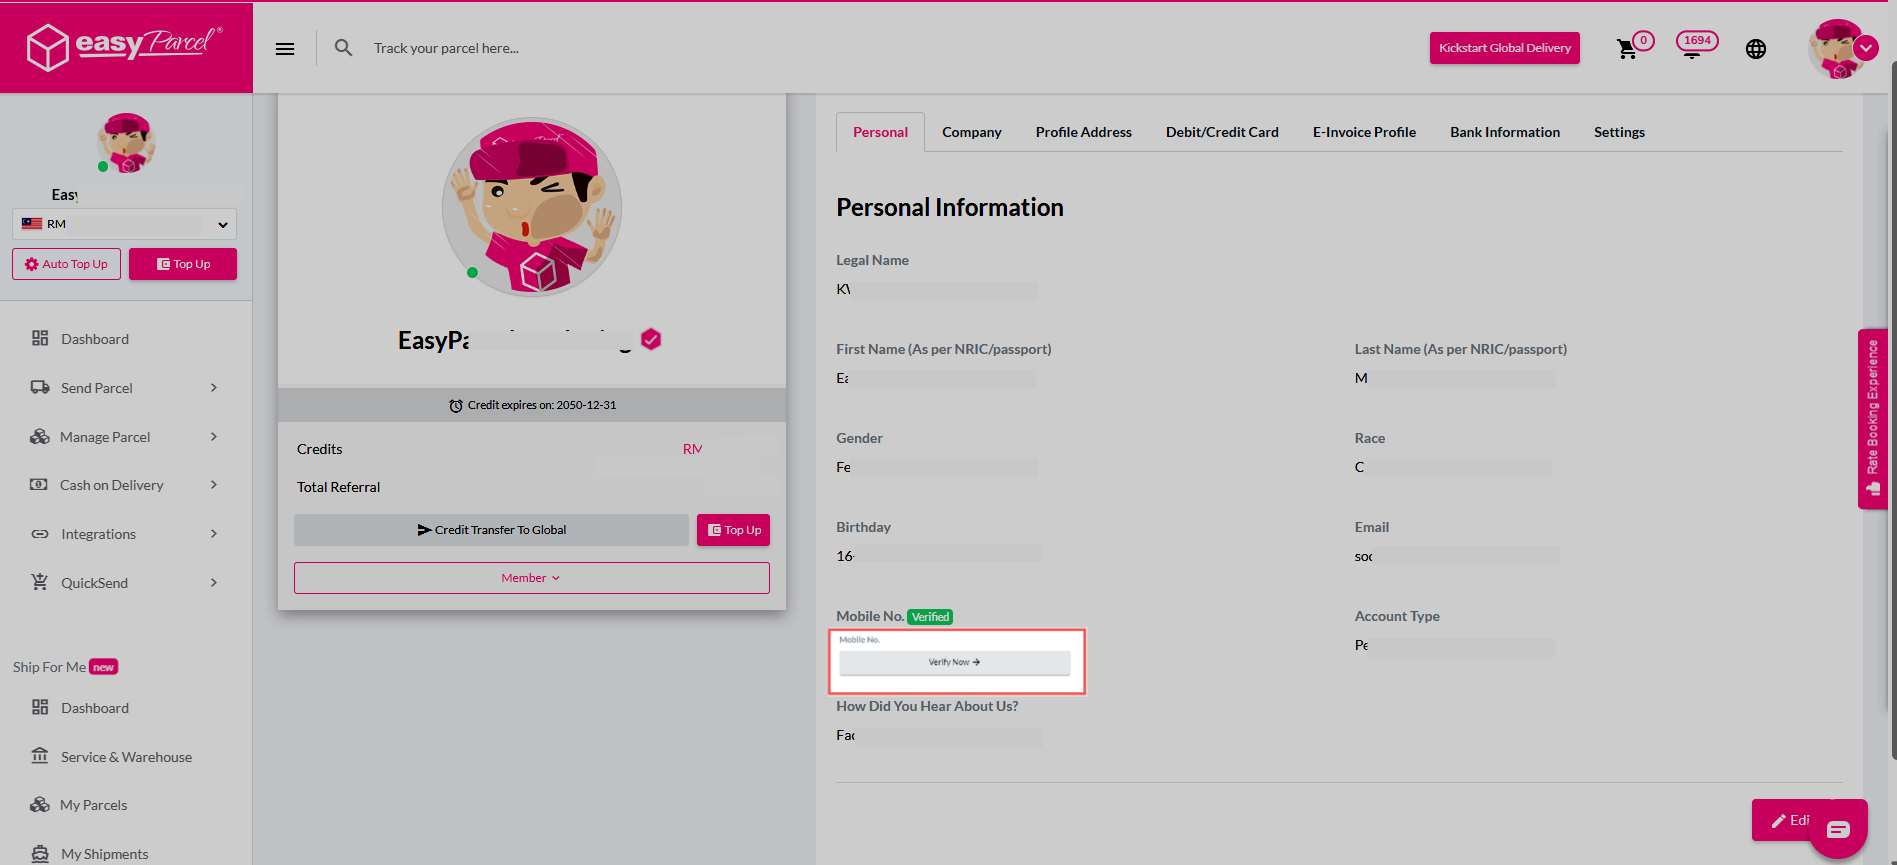
Task: Click the Kickstart Global Delivery button
Action: pyautogui.click(x=1504, y=48)
